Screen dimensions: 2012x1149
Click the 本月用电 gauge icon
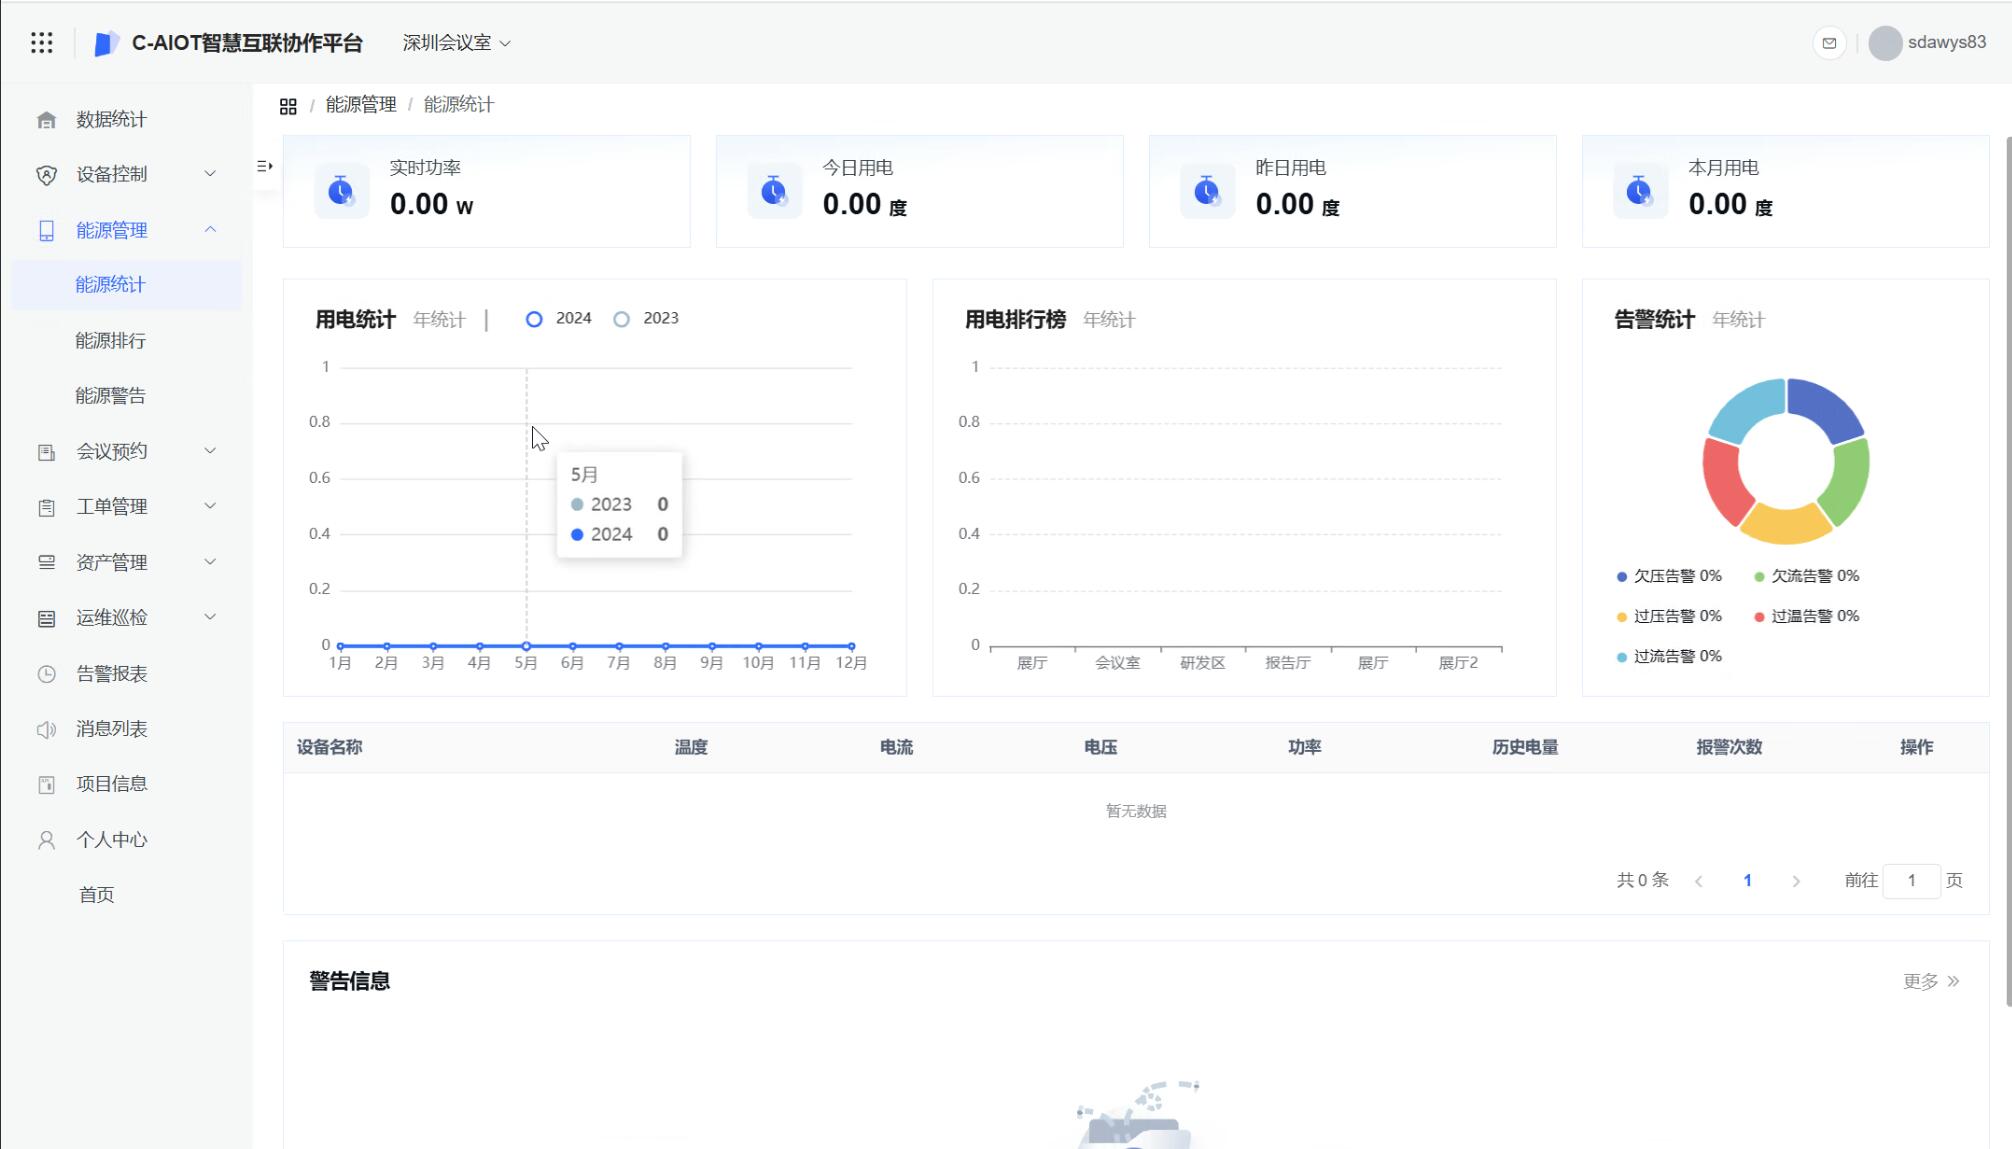(x=1640, y=190)
